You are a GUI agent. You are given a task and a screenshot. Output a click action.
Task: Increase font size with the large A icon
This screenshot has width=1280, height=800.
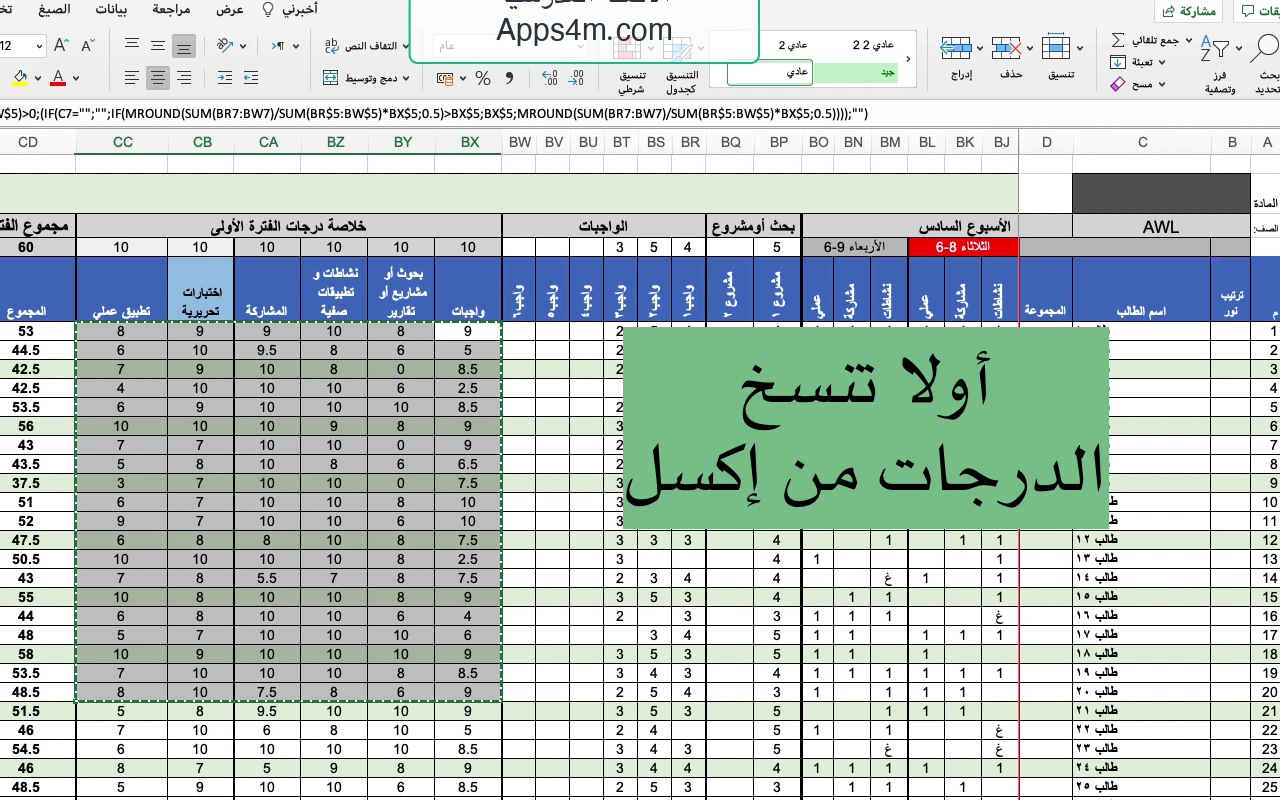(x=61, y=46)
